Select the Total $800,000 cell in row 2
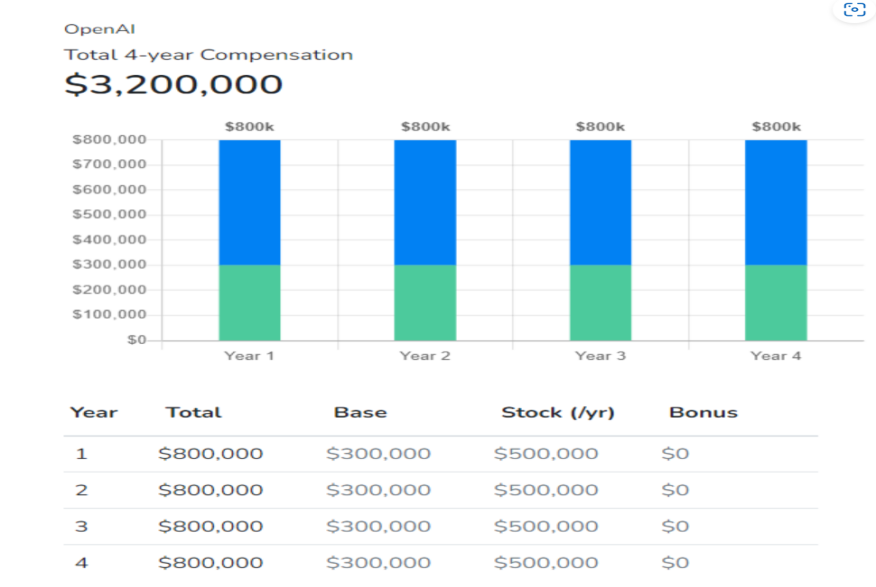876x587 pixels. tap(211, 490)
